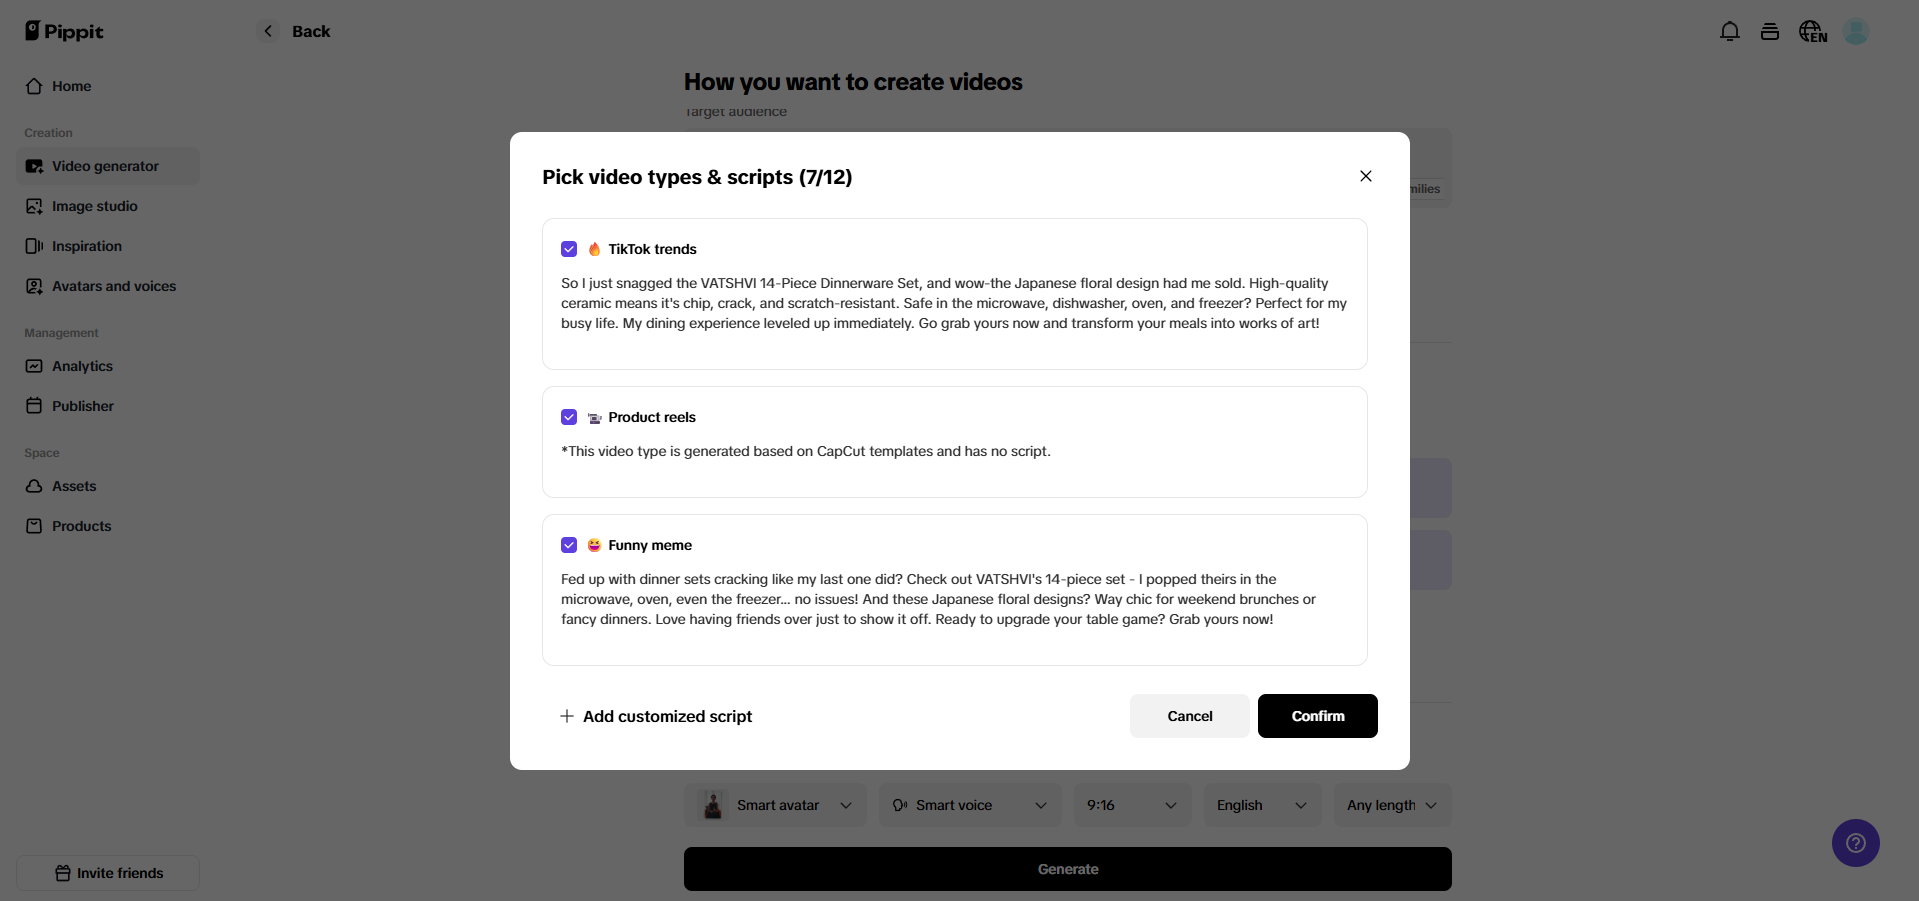The width and height of the screenshot is (1919, 901).
Task: Click the back arrow icon
Action: tap(268, 31)
